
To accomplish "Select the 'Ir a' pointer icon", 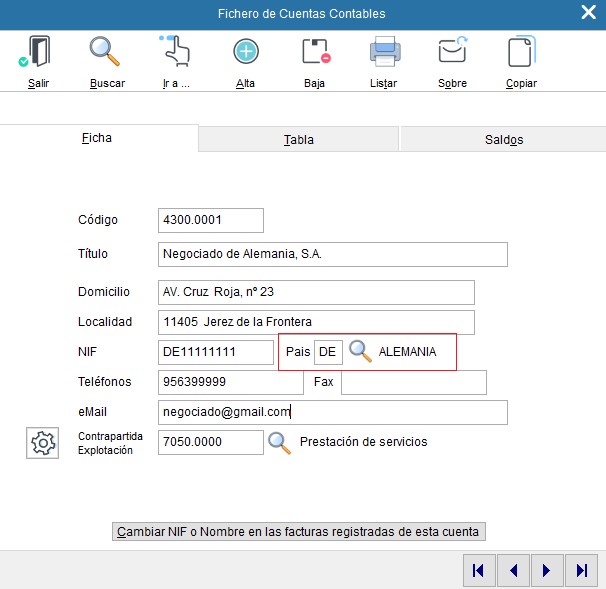I will 176,52.
